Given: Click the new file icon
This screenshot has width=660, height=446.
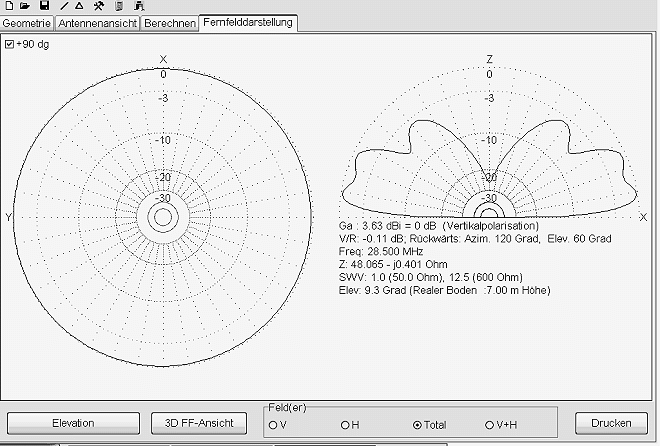Looking at the screenshot, I should [9, 6].
